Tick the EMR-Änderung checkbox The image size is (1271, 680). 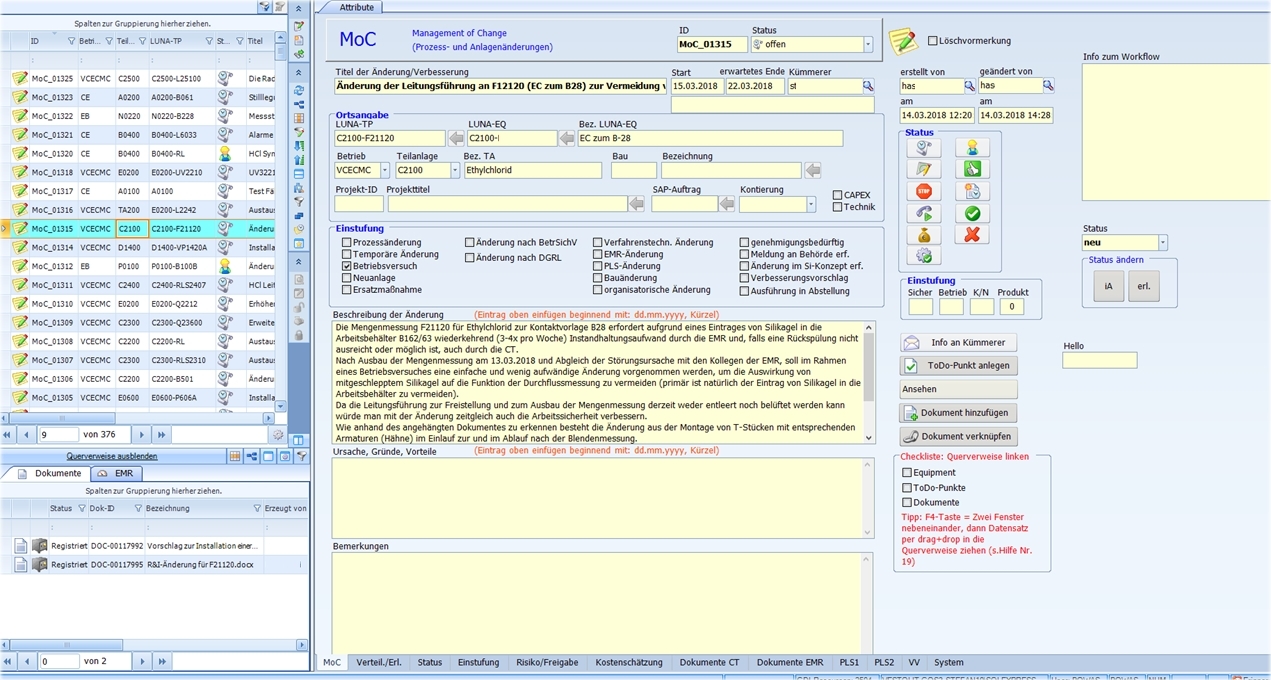click(598, 255)
